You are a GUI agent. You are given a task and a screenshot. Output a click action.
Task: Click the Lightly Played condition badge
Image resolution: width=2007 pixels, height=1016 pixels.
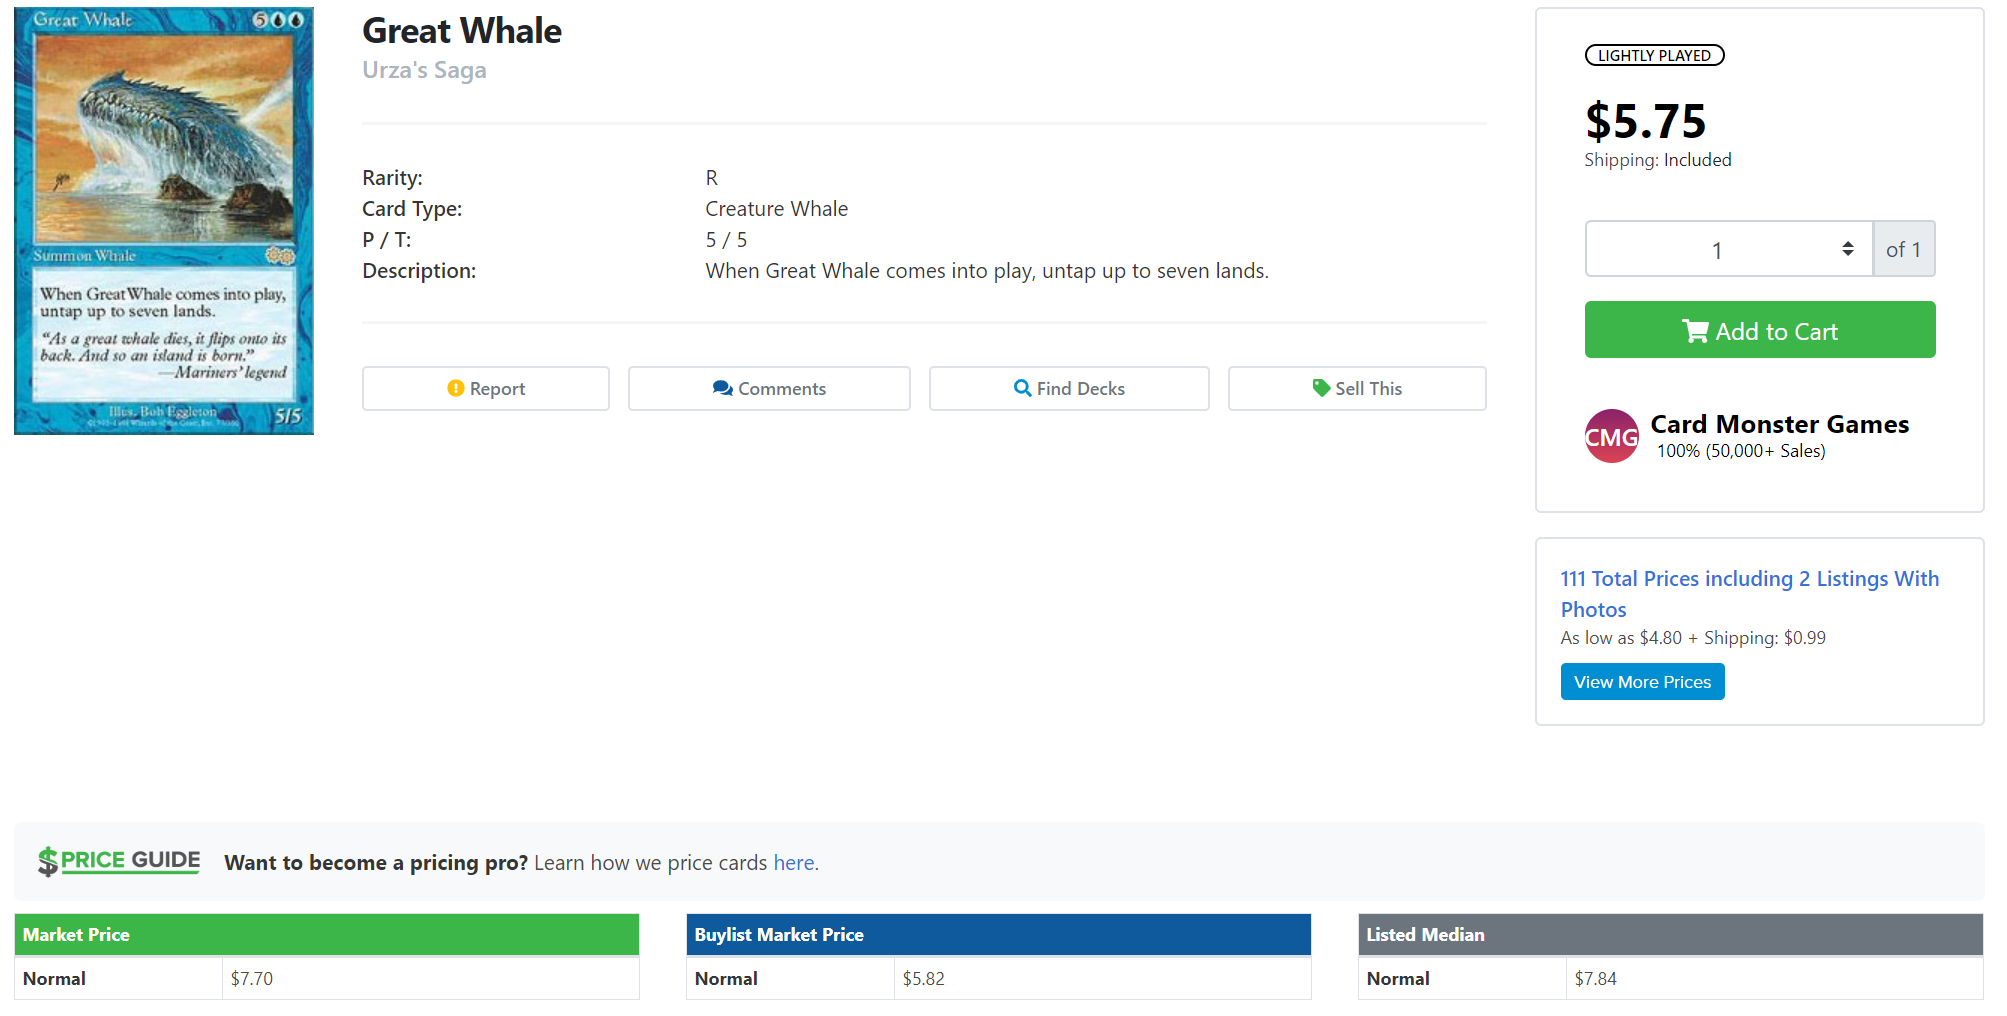click(x=1654, y=56)
